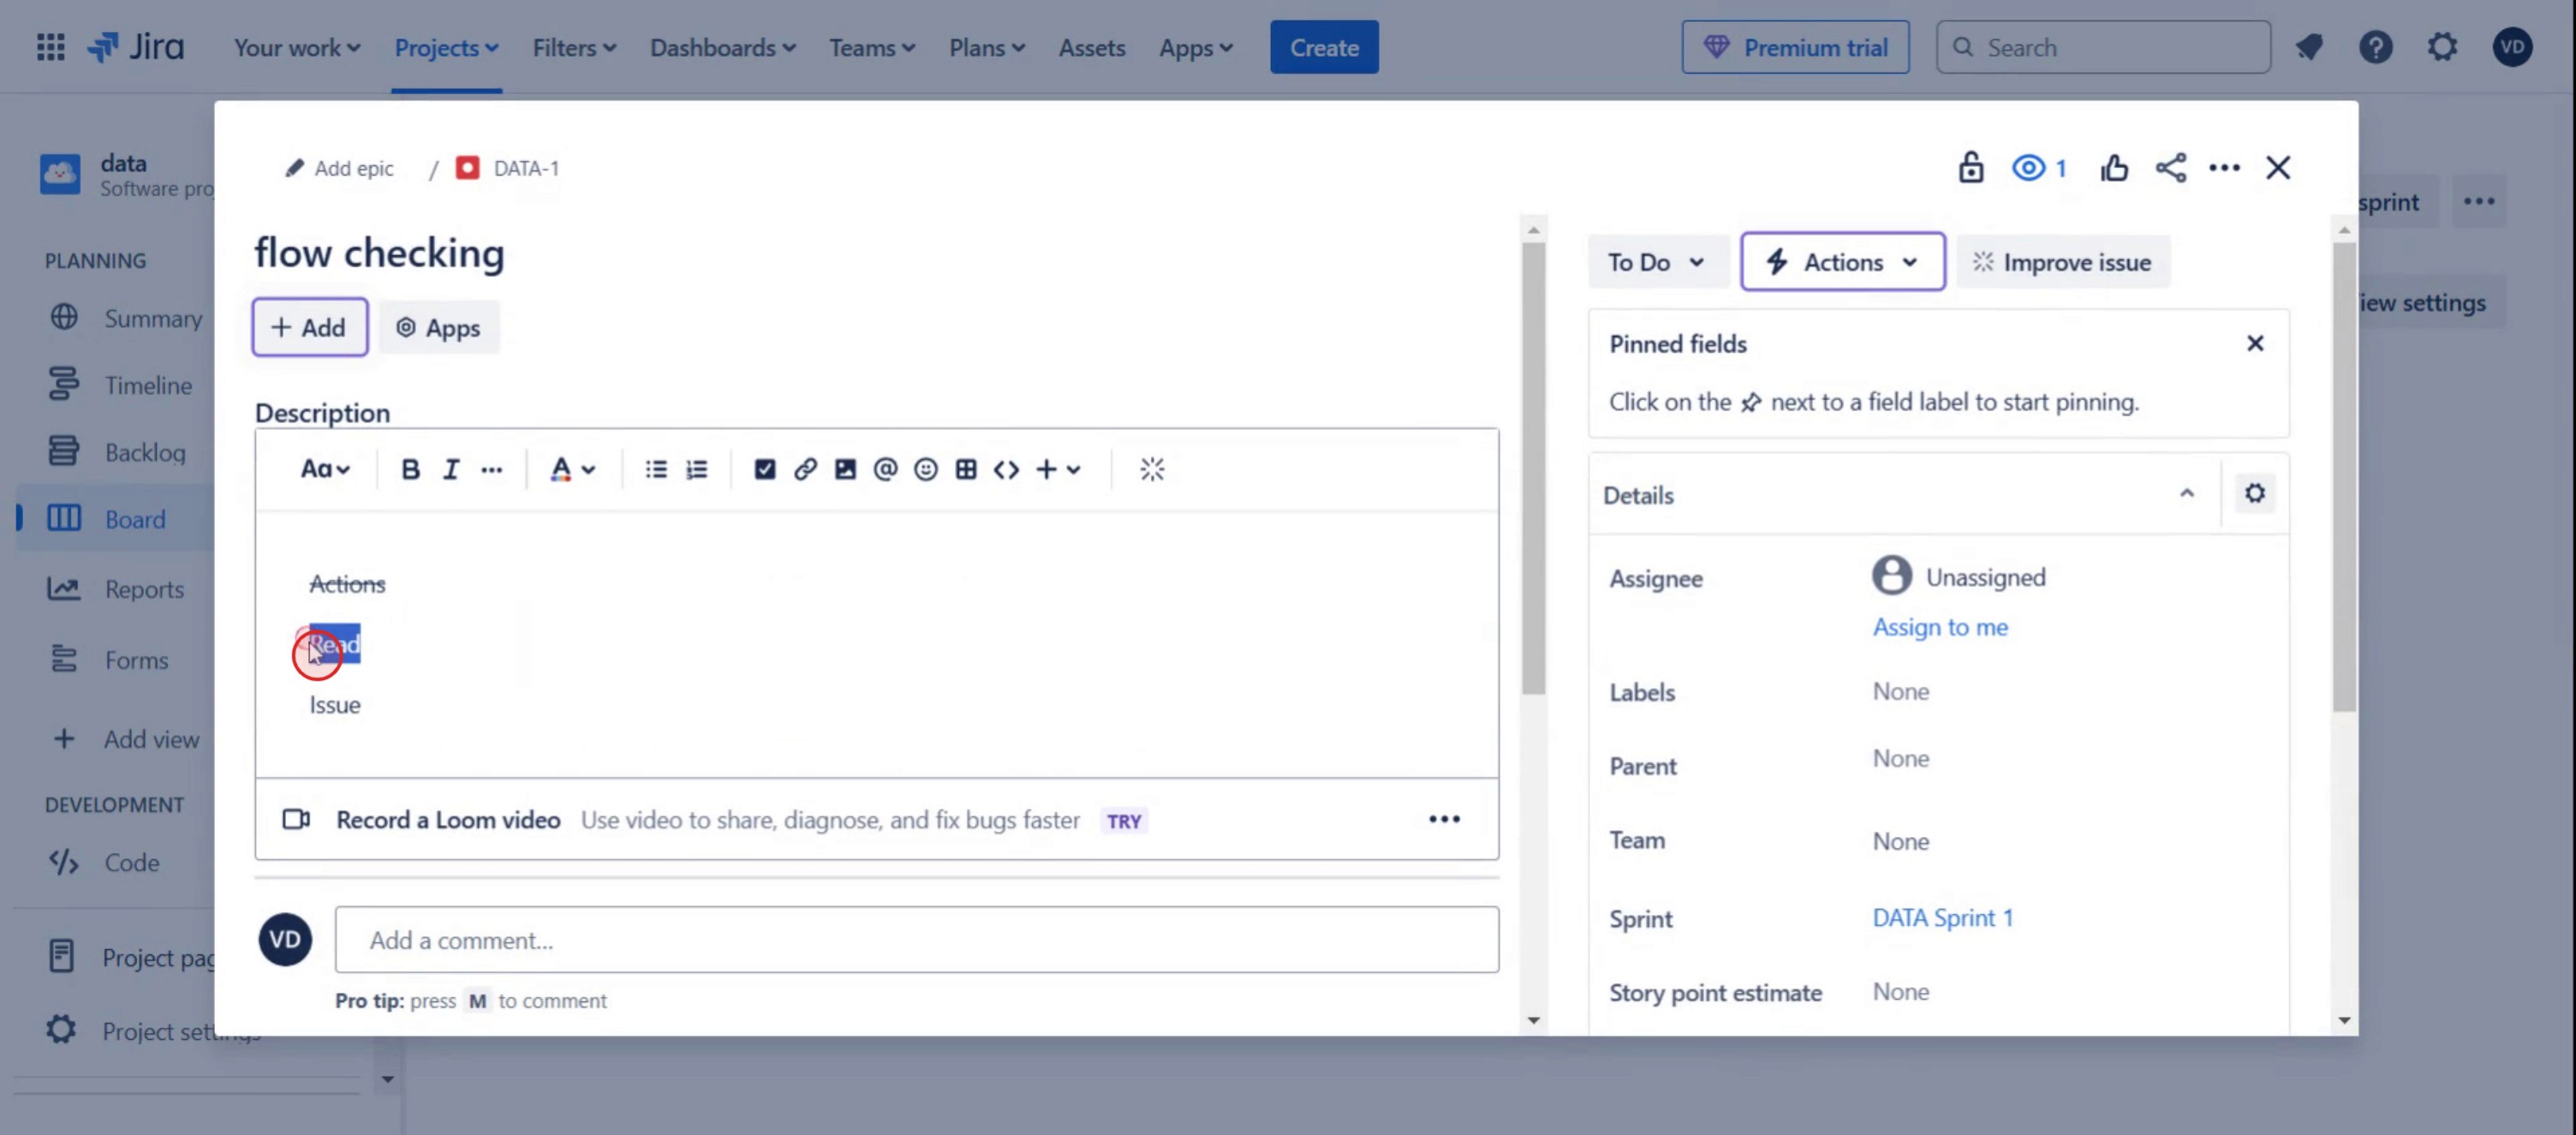Toggle the issue restriction lock icon
Image resolution: width=2576 pixels, height=1135 pixels.
pyautogui.click(x=1971, y=168)
